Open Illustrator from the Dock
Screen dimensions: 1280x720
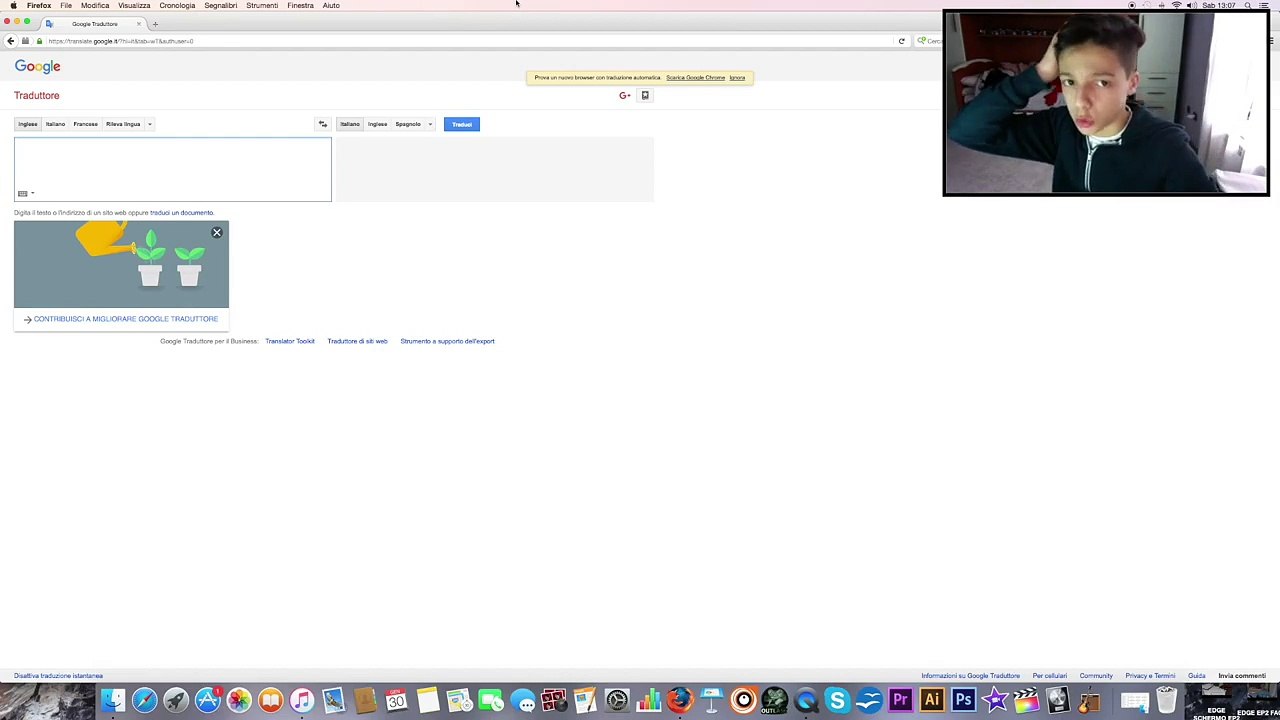(x=932, y=700)
